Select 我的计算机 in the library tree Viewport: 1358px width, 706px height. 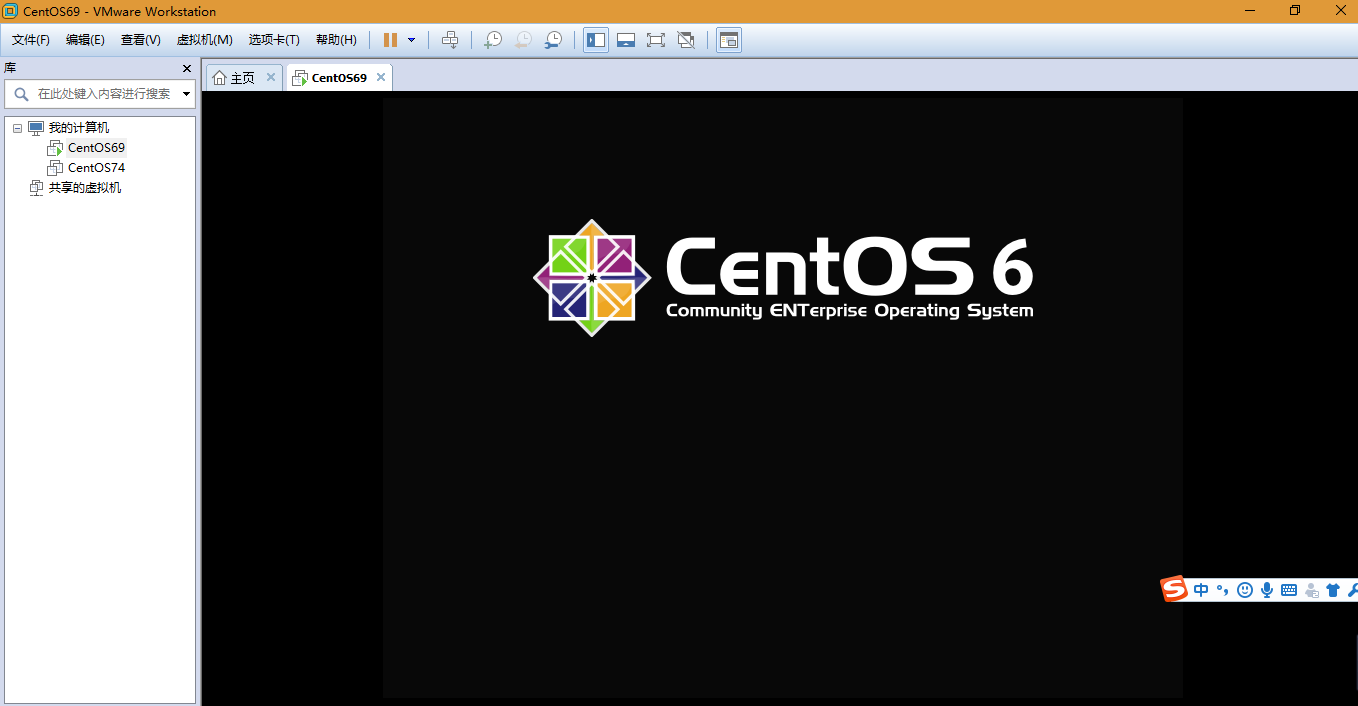(x=79, y=128)
